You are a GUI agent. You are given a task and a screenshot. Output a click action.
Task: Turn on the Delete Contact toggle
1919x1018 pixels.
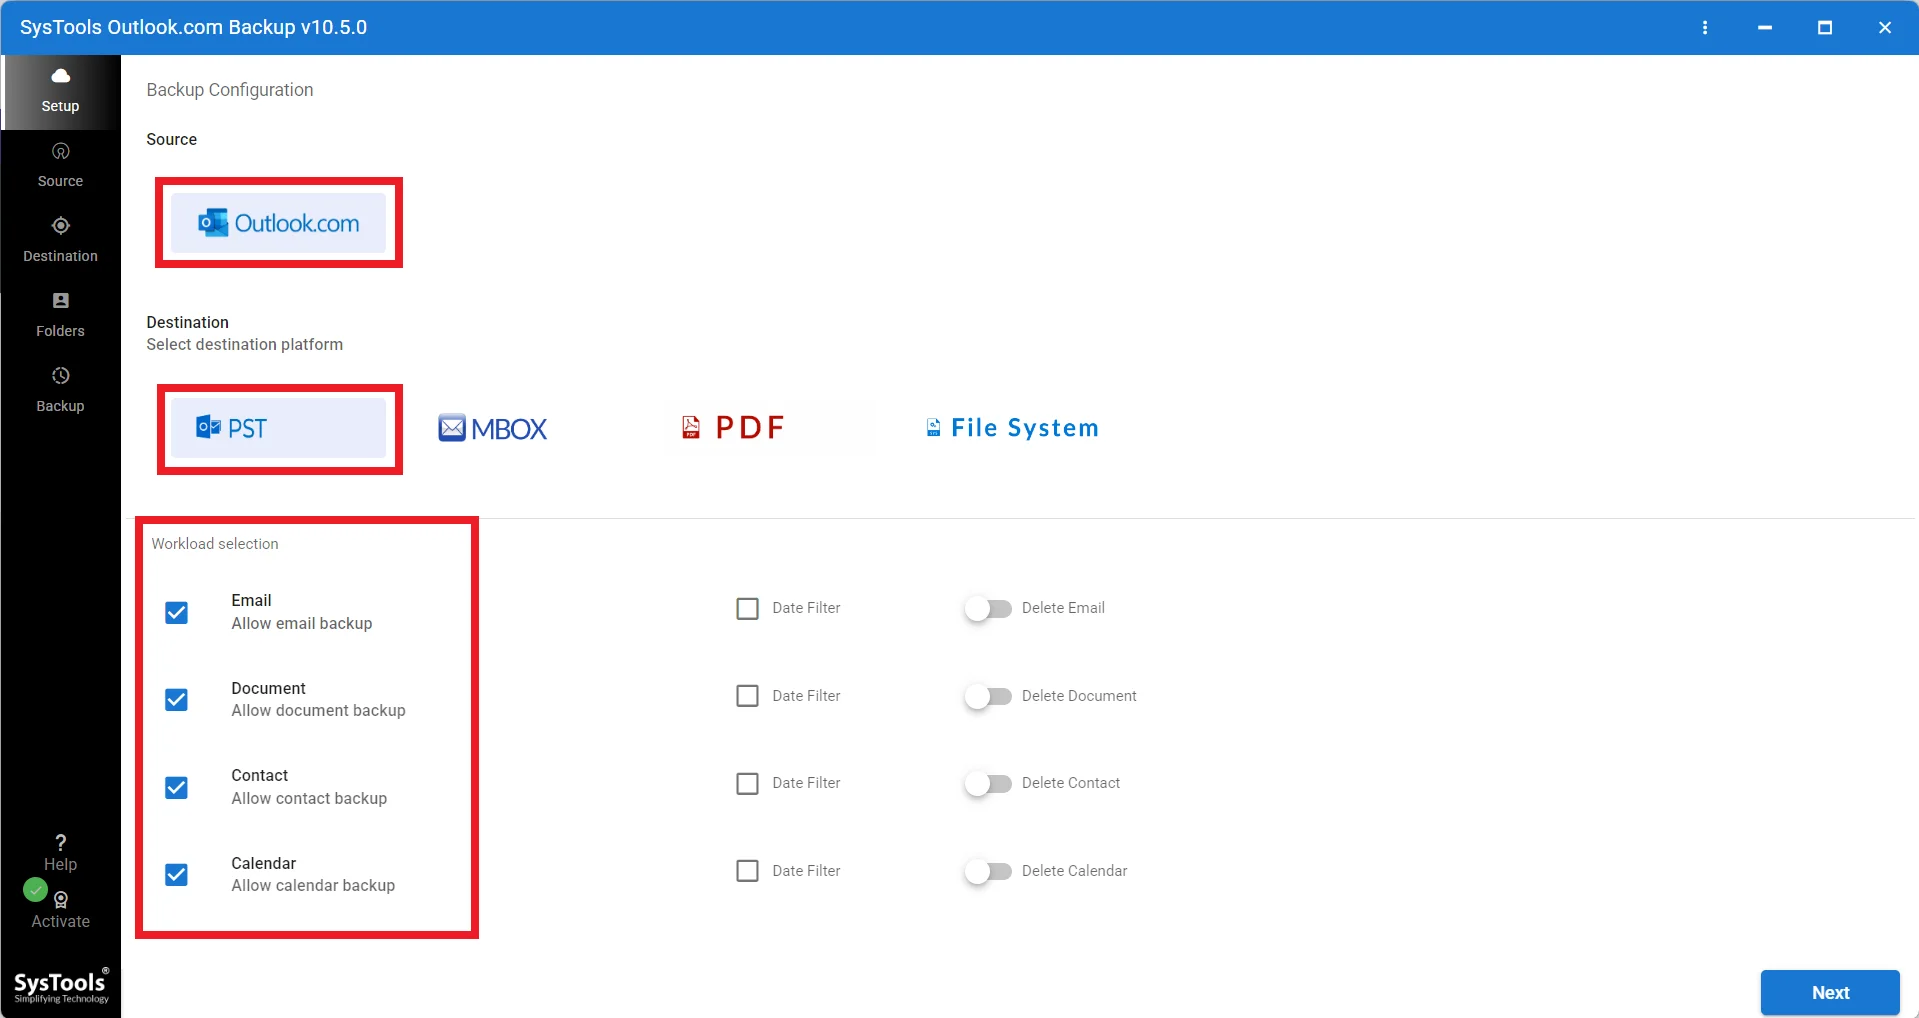[988, 783]
